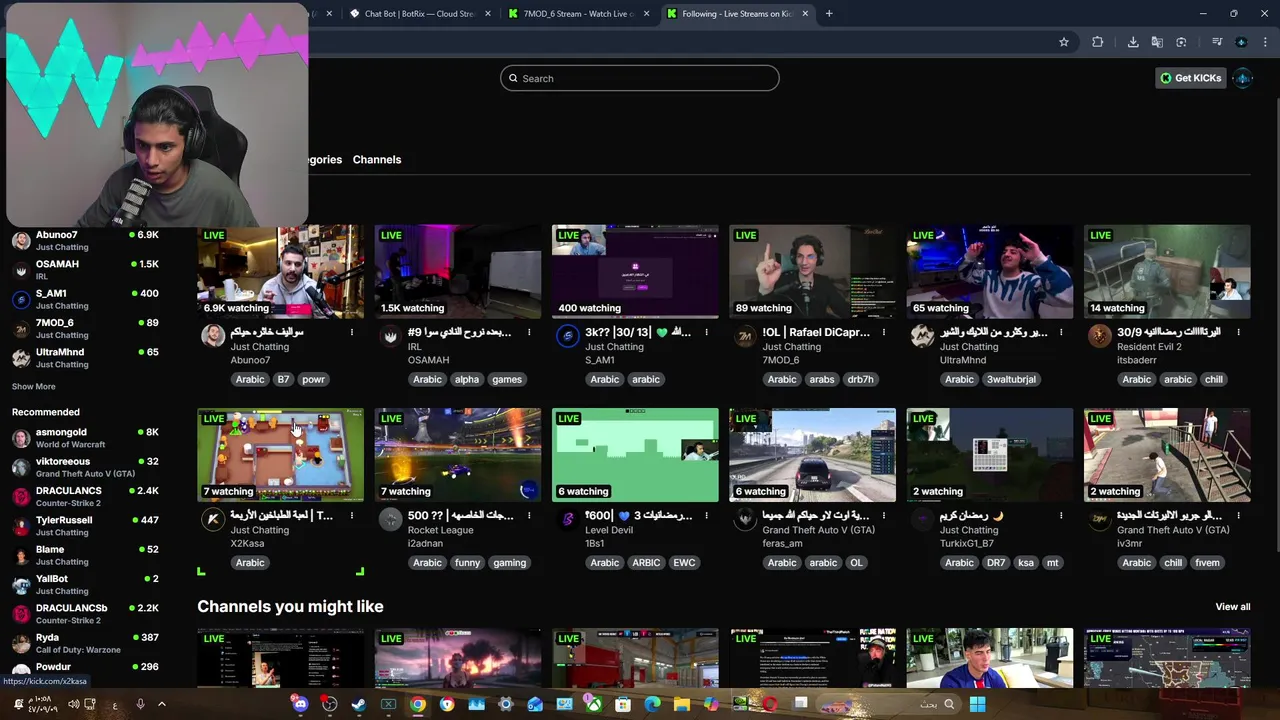The image size is (1280, 720).
Task: Open Xbox app from the taskbar
Action: [x=593, y=704]
